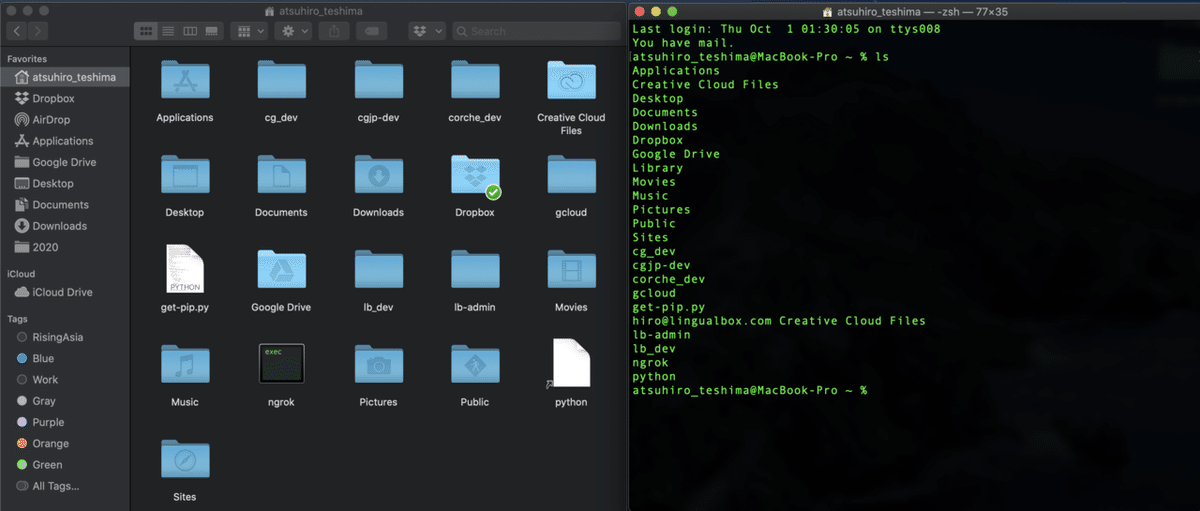Switch Finder to list view

[168, 32]
